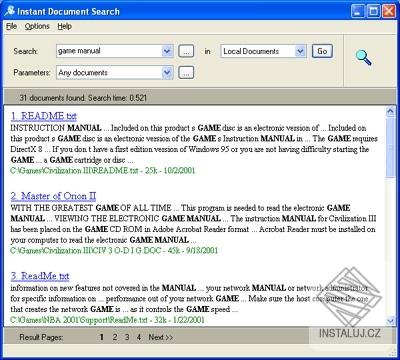Go to result page 3
Viewport: 400px width, 360px height.
127,337
